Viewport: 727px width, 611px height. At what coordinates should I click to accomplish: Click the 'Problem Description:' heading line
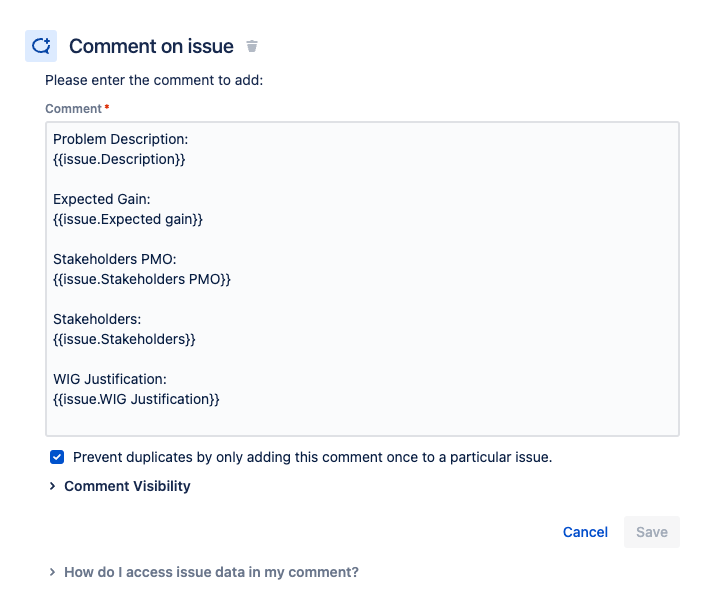point(121,139)
